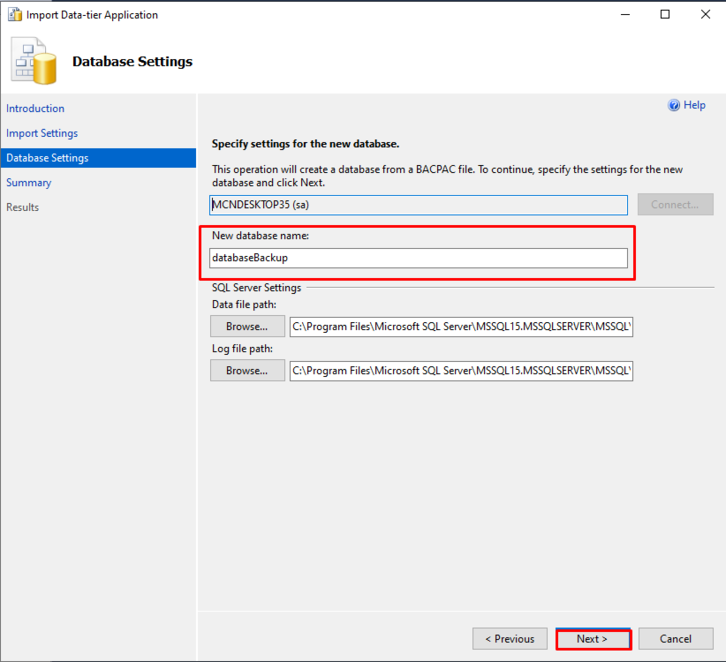
Task: Maximize the Import Data-tier Application window
Action: (x=665, y=15)
